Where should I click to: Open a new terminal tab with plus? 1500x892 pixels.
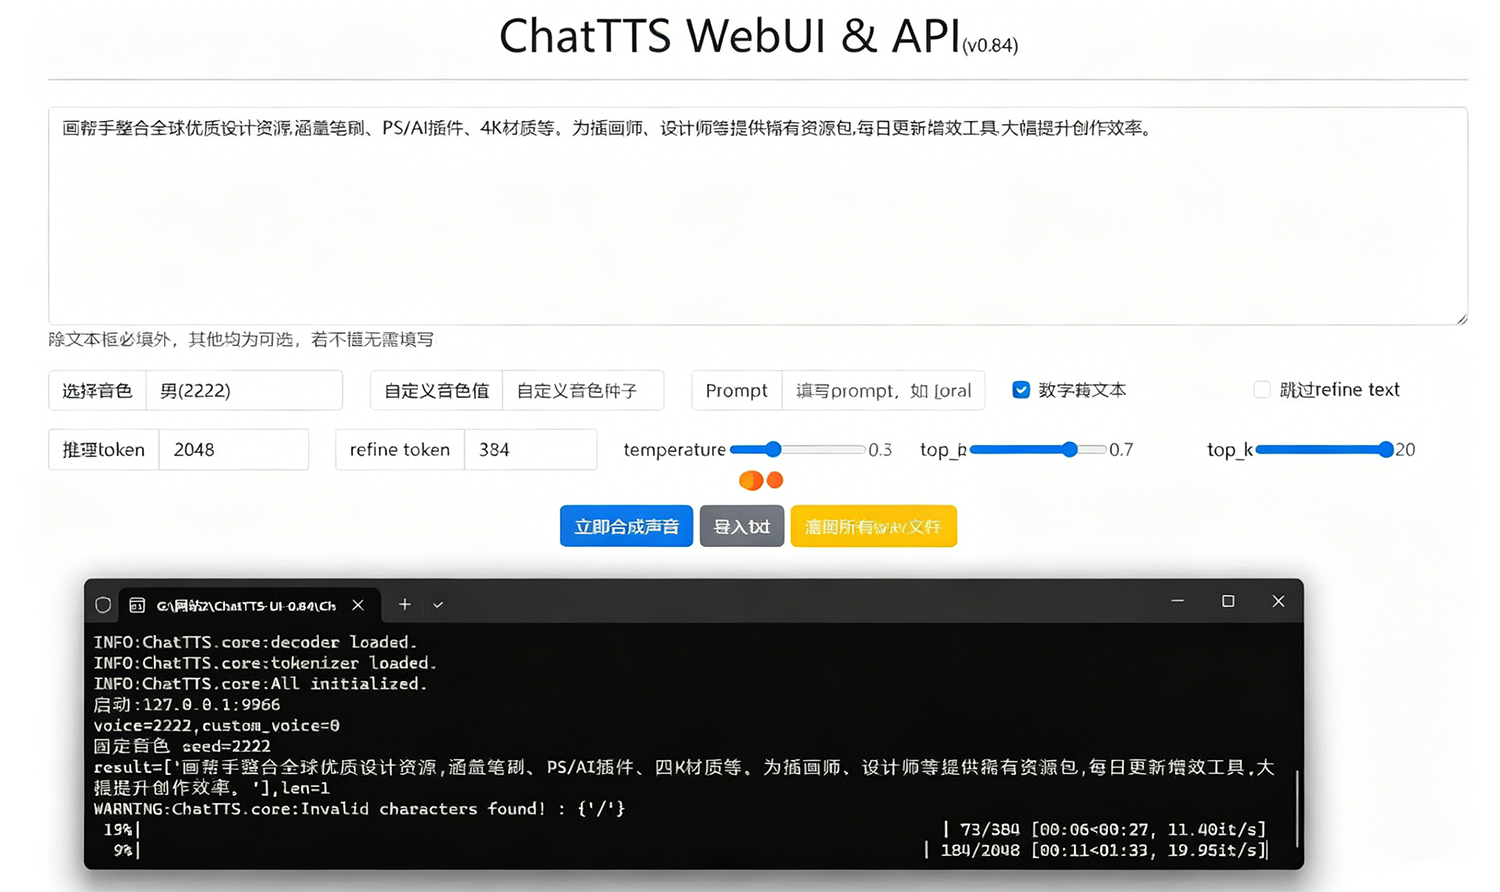(x=404, y=604)
